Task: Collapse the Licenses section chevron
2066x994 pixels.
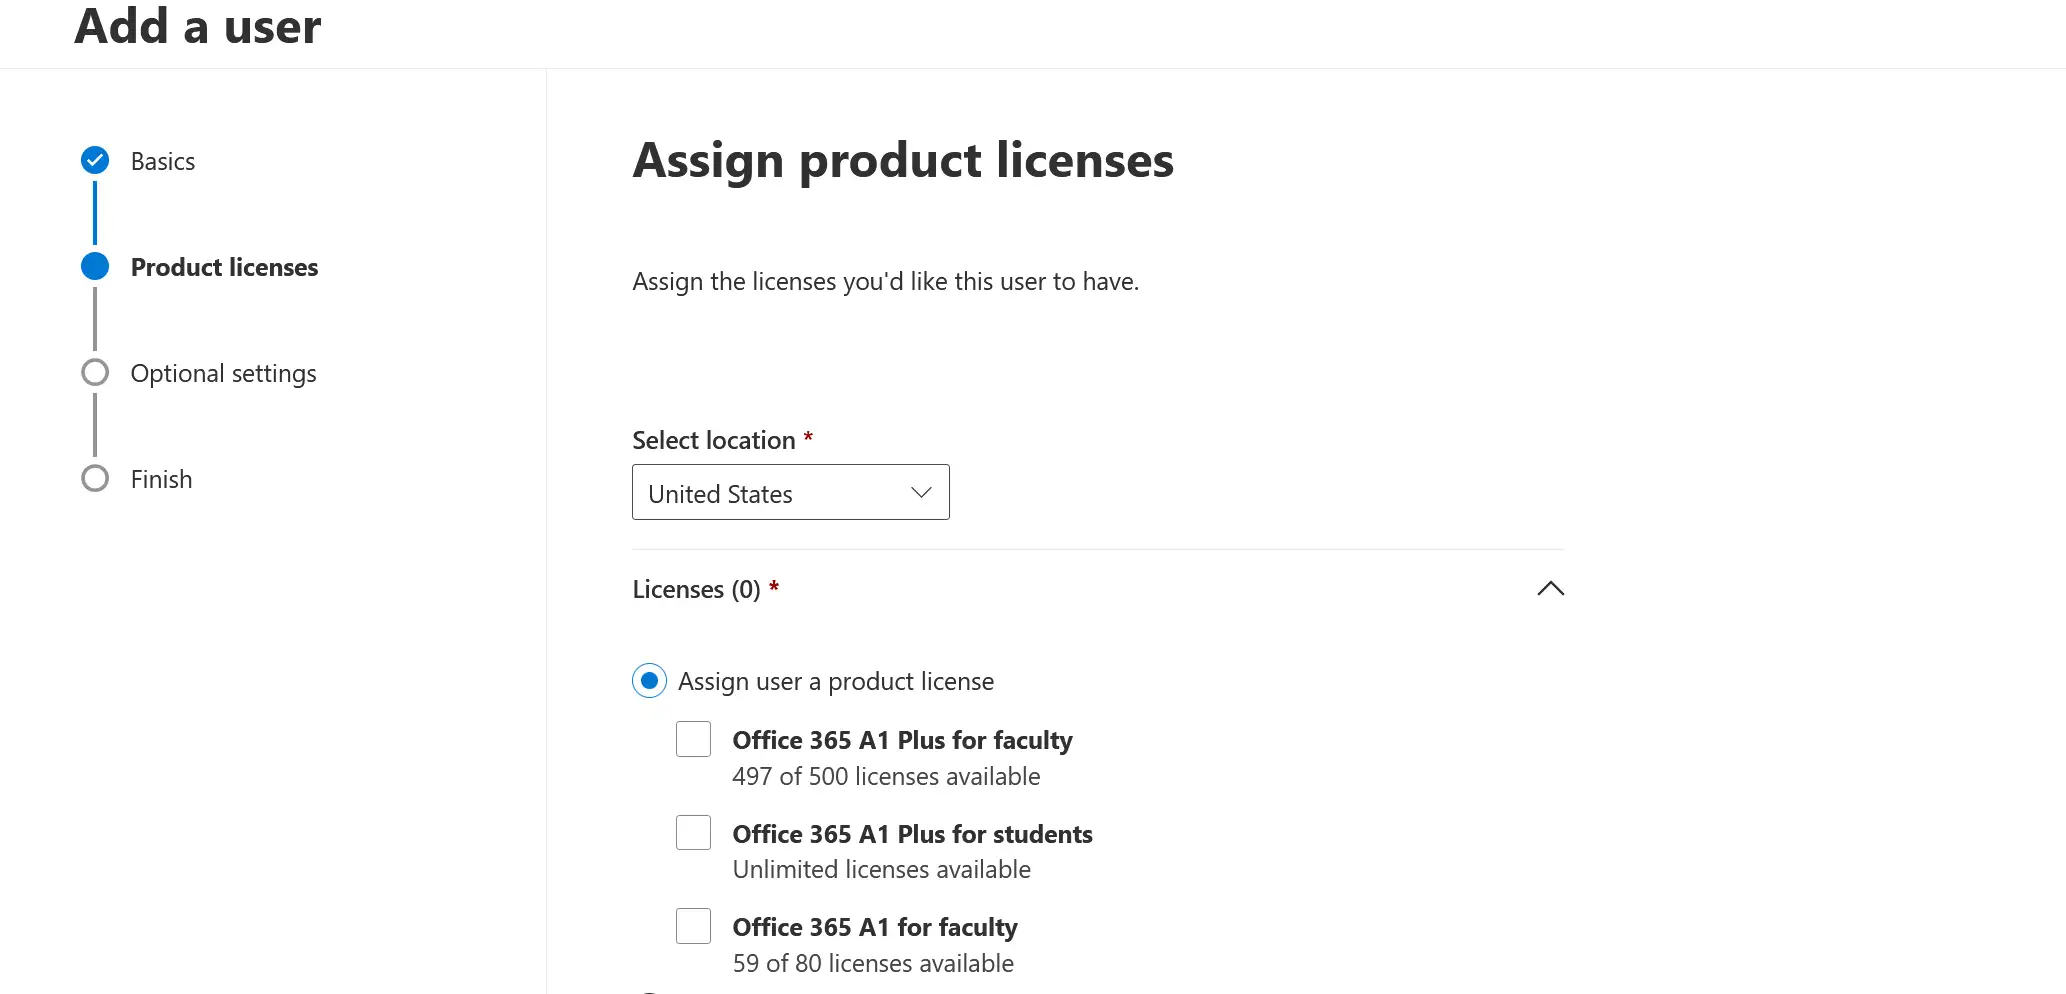Action: click(1550, 588)
